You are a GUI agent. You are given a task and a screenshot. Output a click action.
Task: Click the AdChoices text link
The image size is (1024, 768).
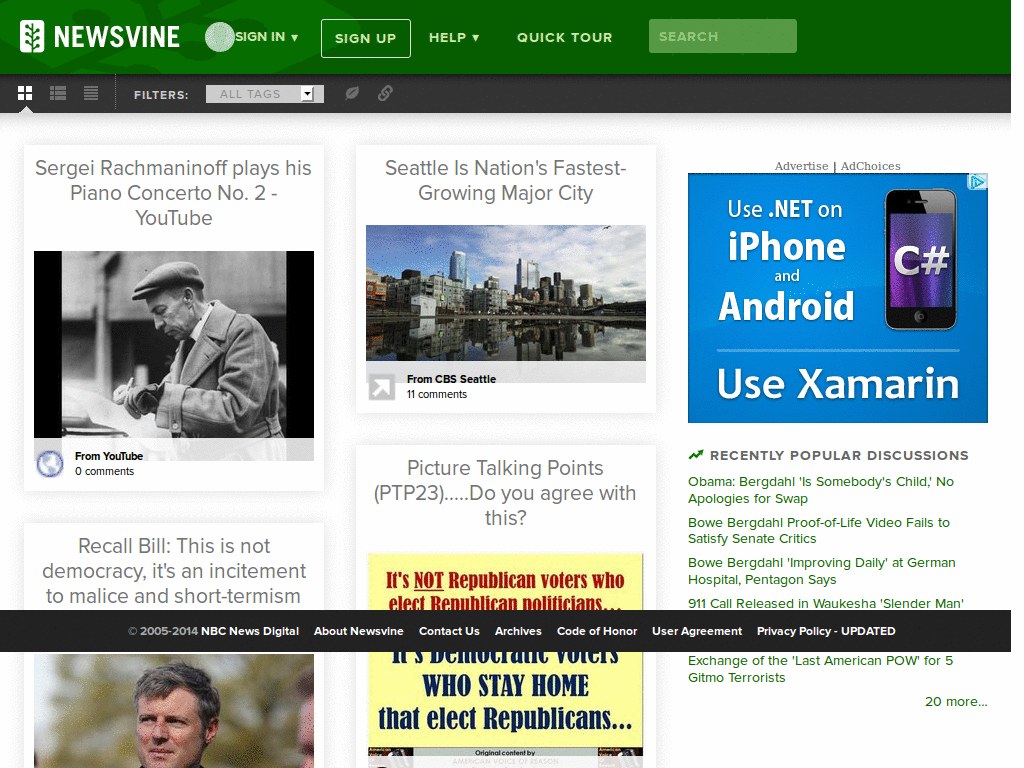click(871, 166)
